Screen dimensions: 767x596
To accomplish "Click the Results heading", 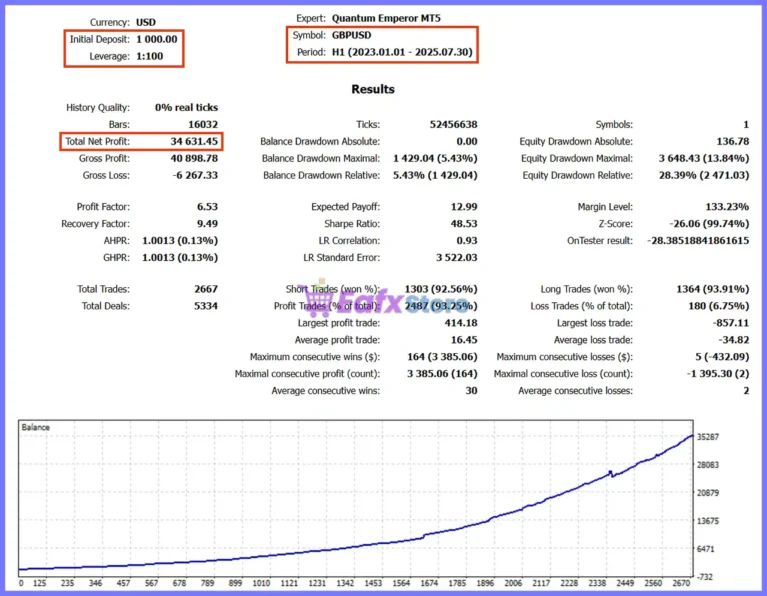I will point(373,89).
